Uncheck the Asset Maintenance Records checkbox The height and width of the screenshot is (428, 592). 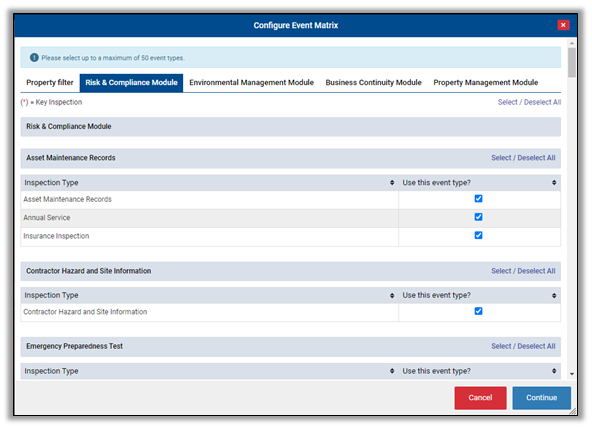[478, 199]
